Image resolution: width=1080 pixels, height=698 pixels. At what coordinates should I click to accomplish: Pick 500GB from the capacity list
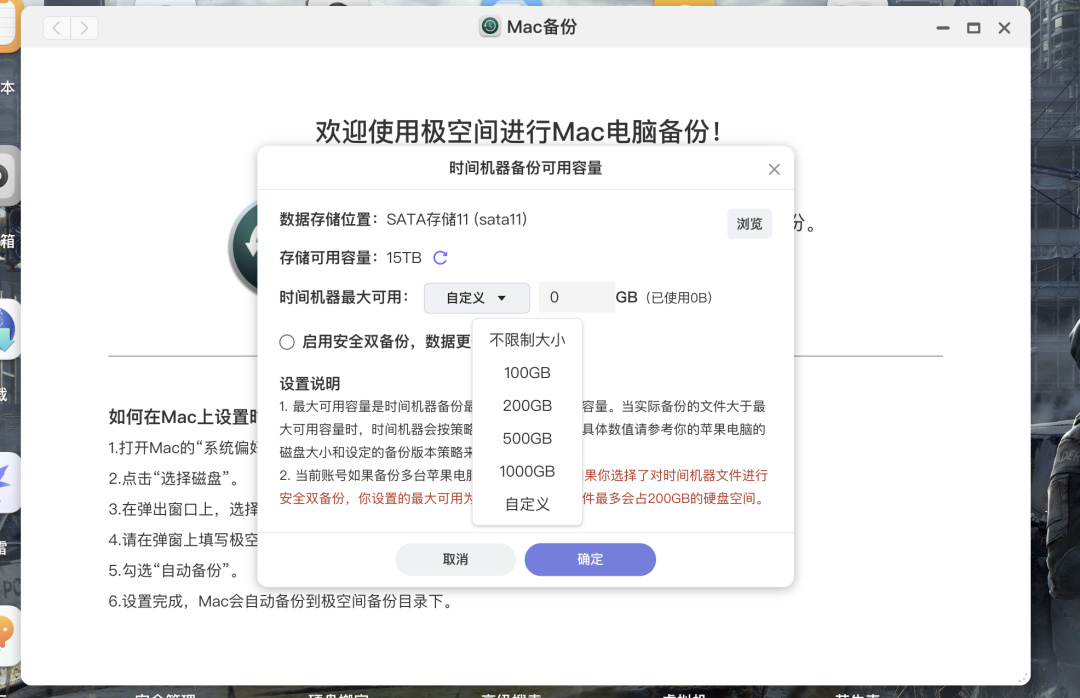coord(528,439)
